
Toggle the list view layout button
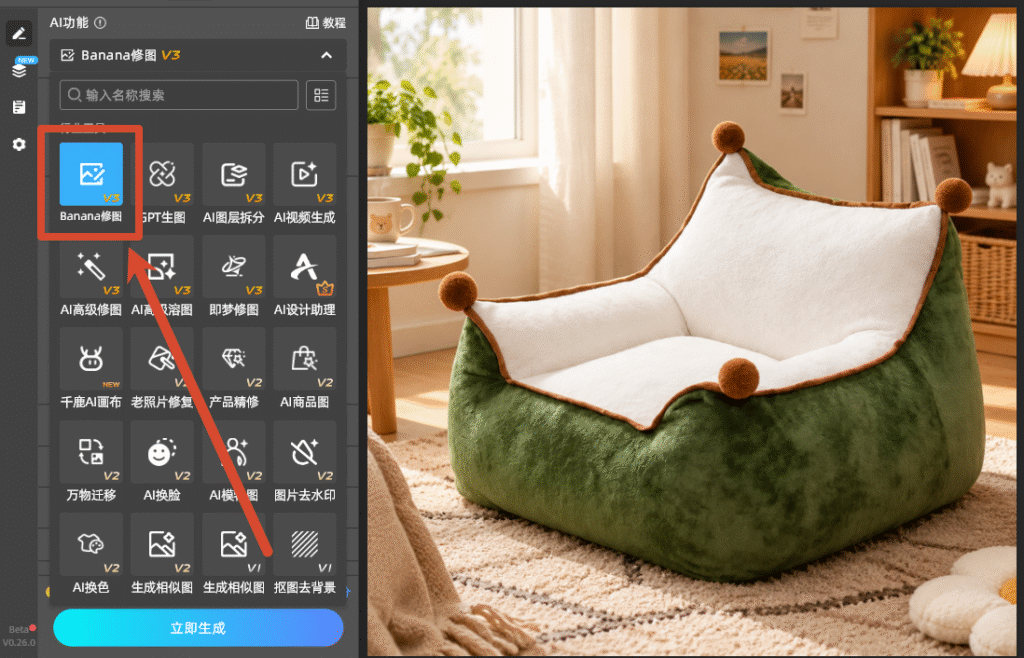pyautogui.click(x=321, y=95)
